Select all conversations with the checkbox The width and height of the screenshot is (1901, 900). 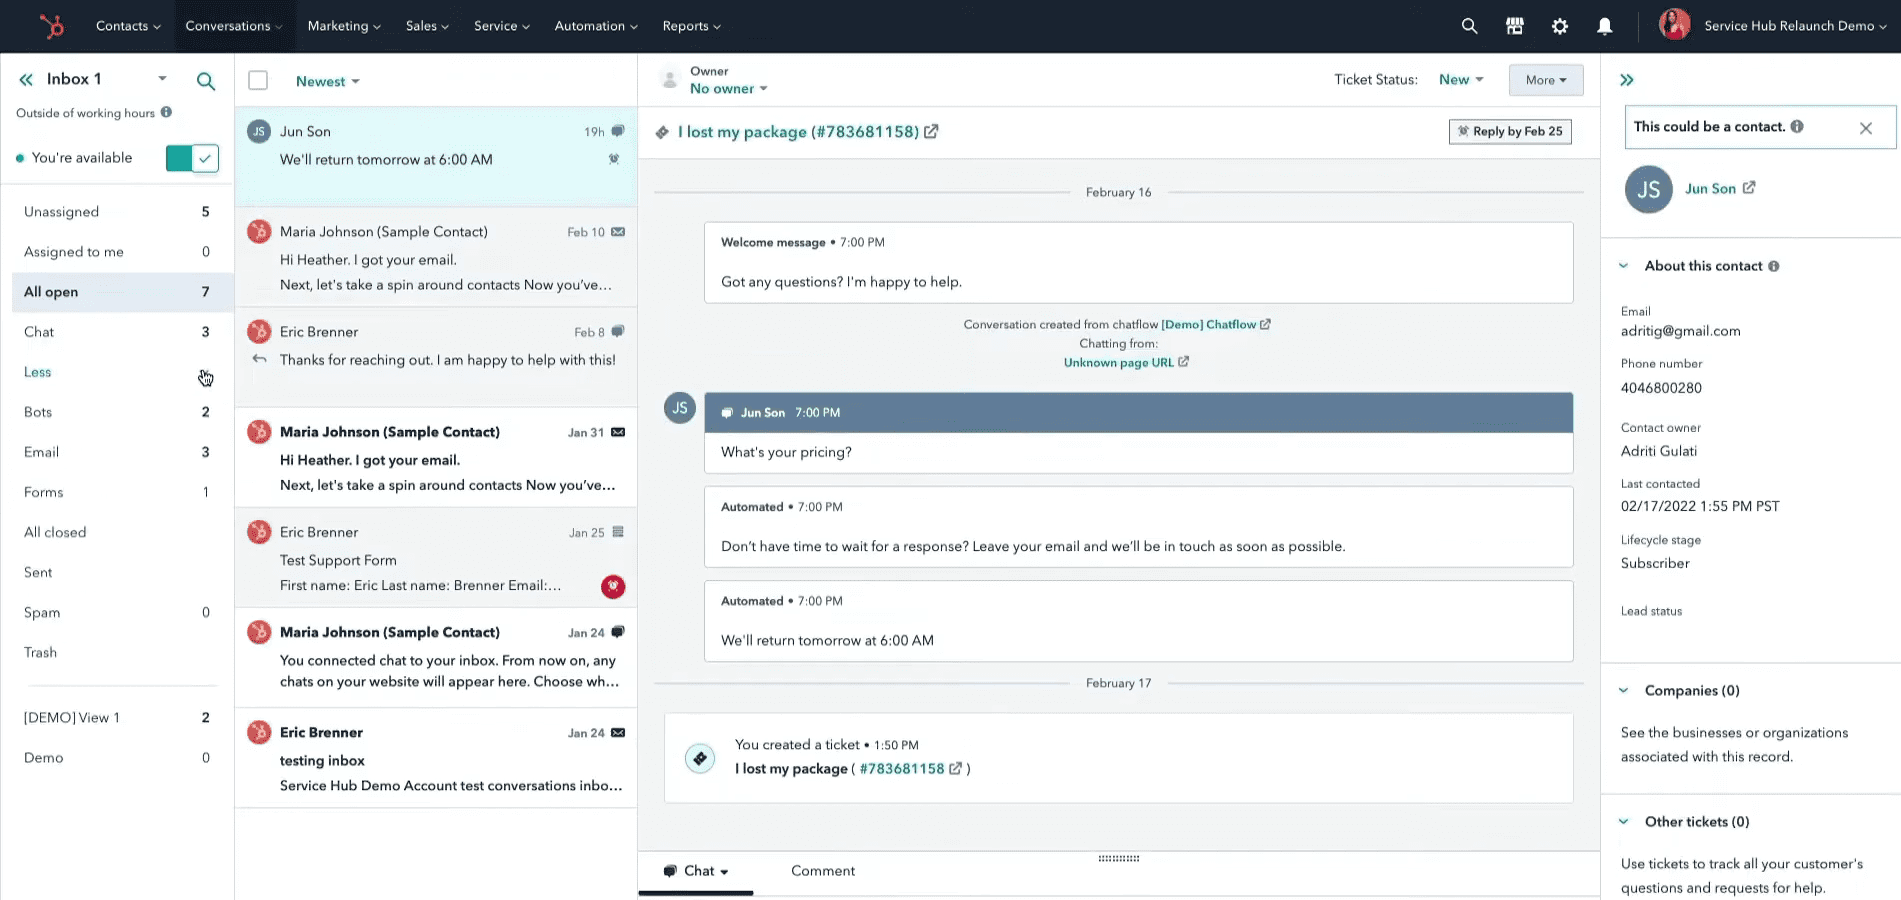[258, 80]
